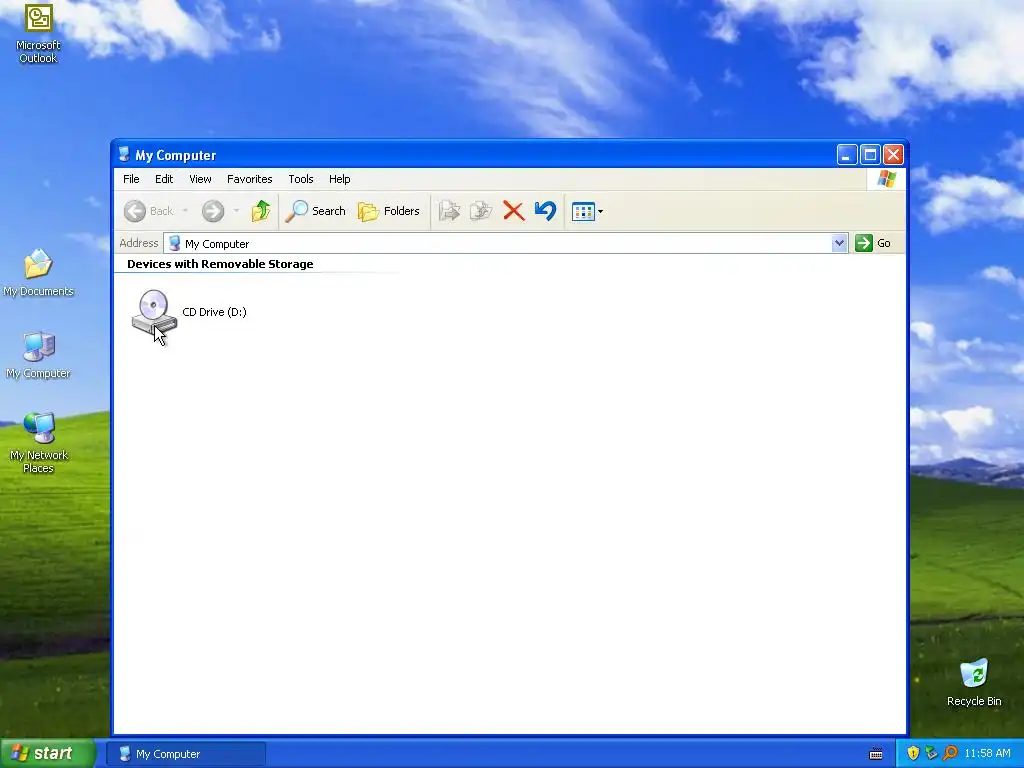This screenshot has width=1024, height=768.
Task: Open the Start menu
Action: 47,753
